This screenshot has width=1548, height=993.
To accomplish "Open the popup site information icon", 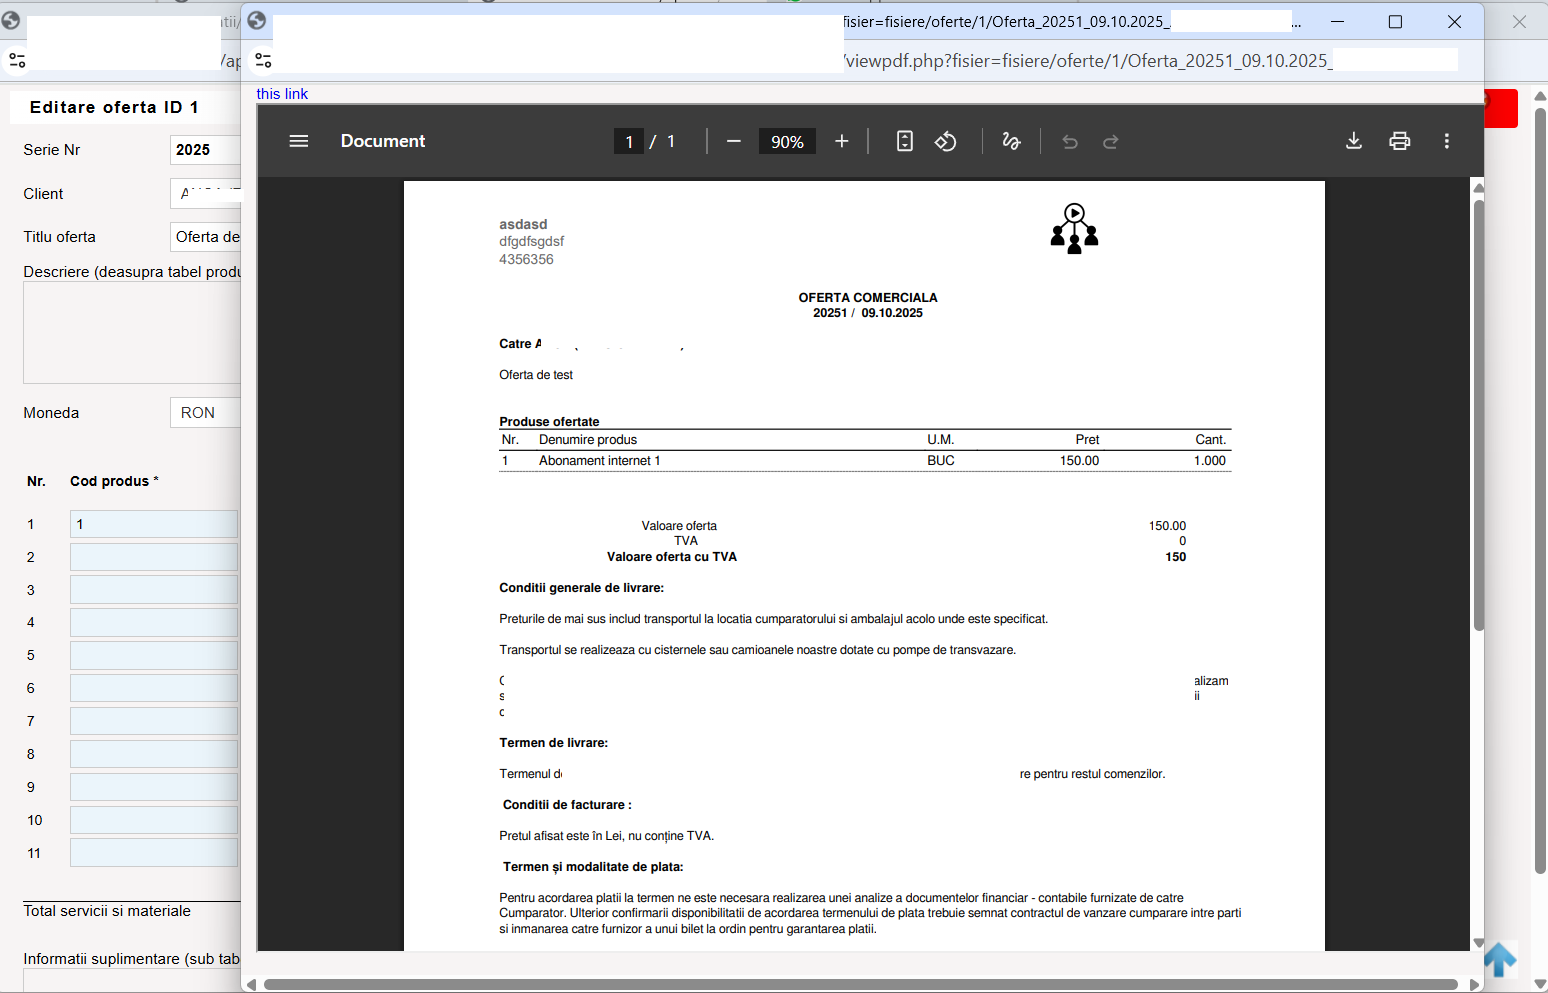I will point(263,61).
